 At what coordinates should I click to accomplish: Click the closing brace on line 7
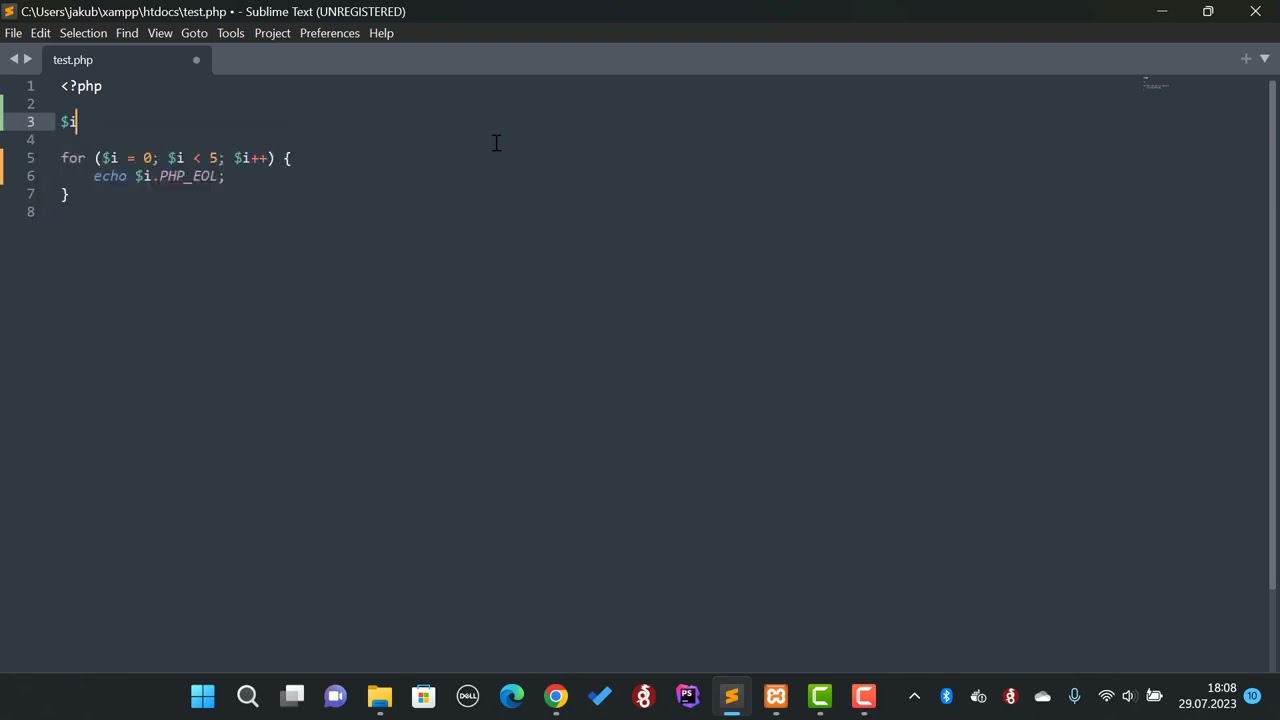point(65,194)
